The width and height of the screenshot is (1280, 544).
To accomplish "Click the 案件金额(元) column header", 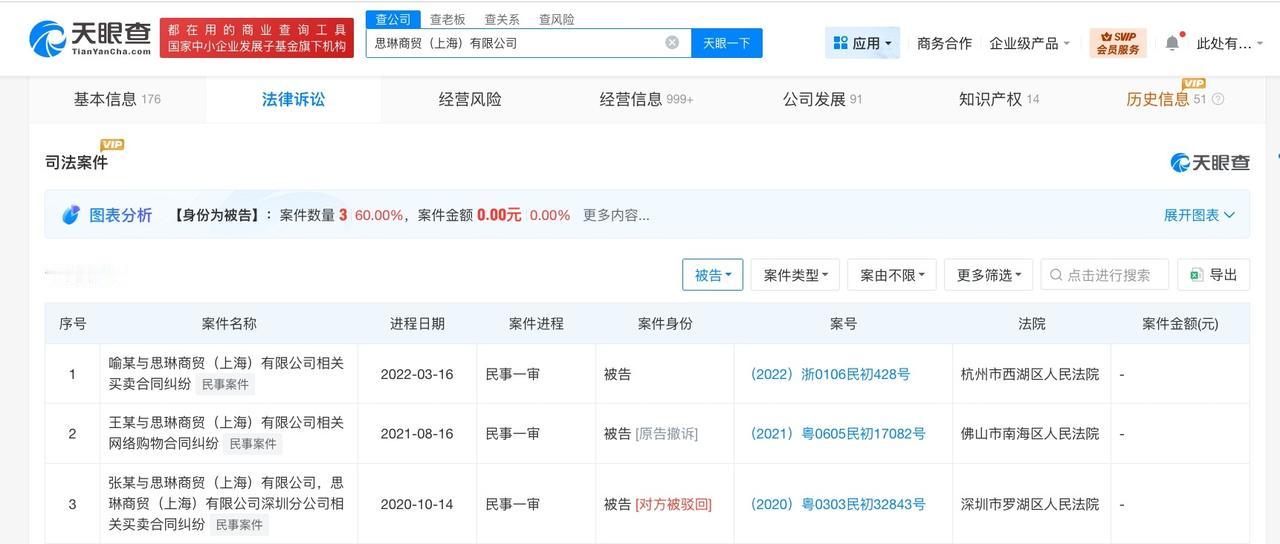I will coord(1180,324).
